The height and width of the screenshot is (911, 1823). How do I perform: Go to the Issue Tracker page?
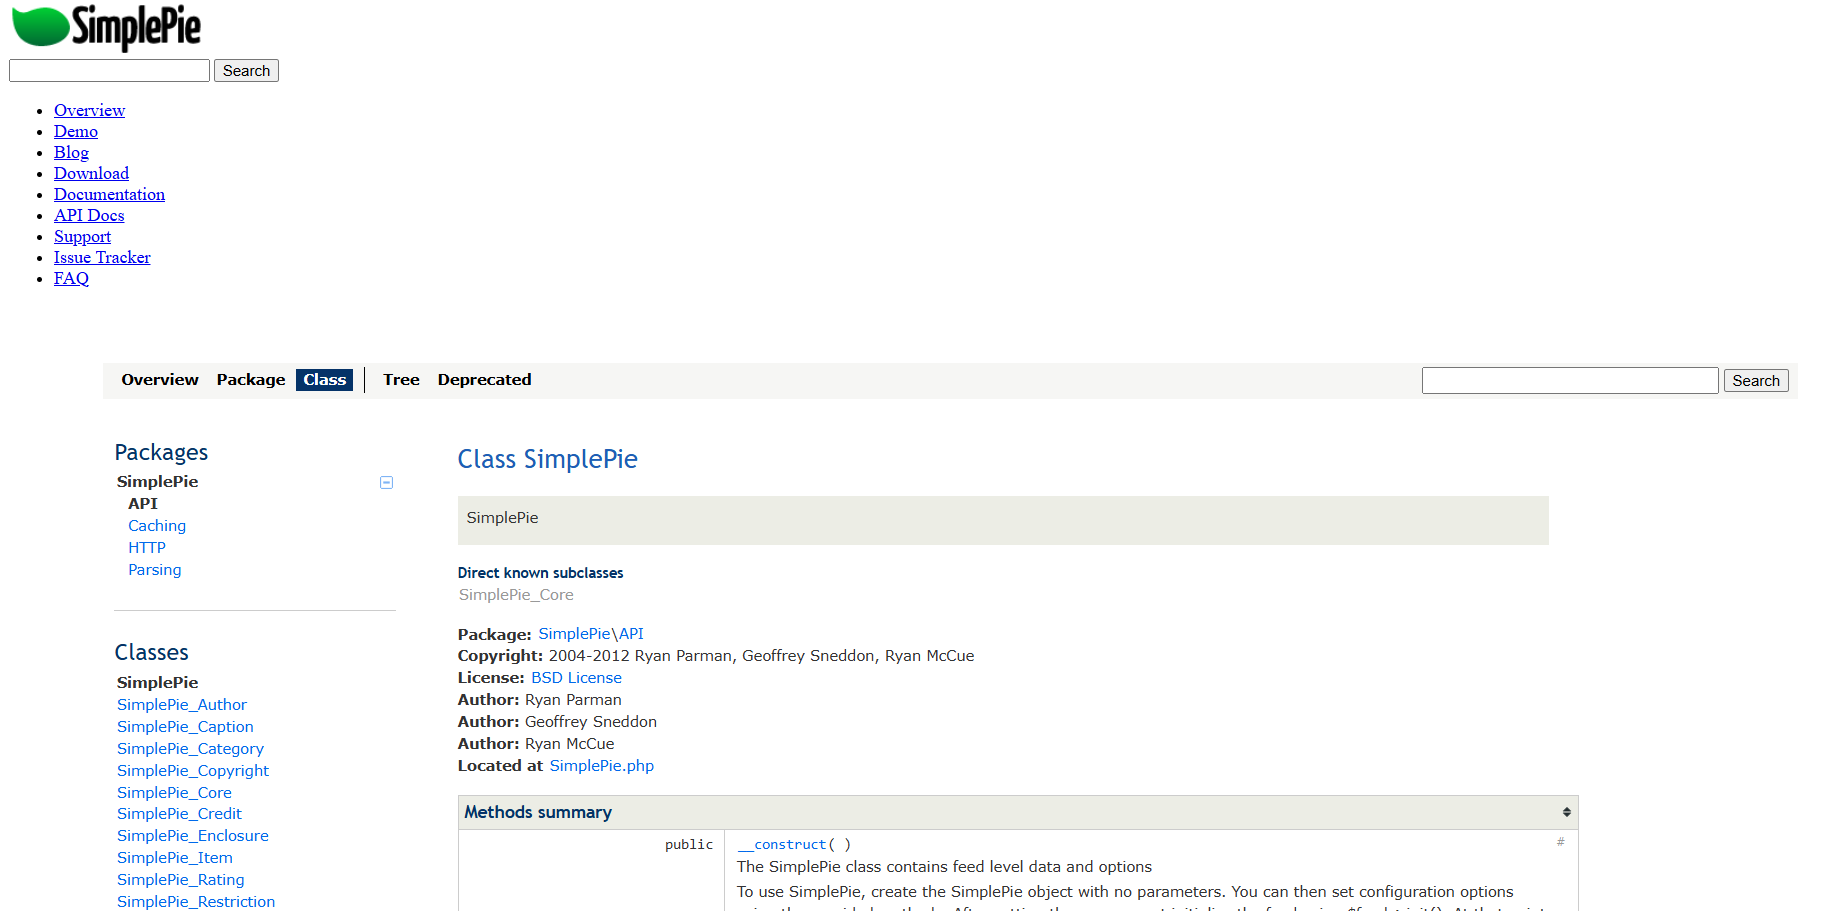point(102,258)
